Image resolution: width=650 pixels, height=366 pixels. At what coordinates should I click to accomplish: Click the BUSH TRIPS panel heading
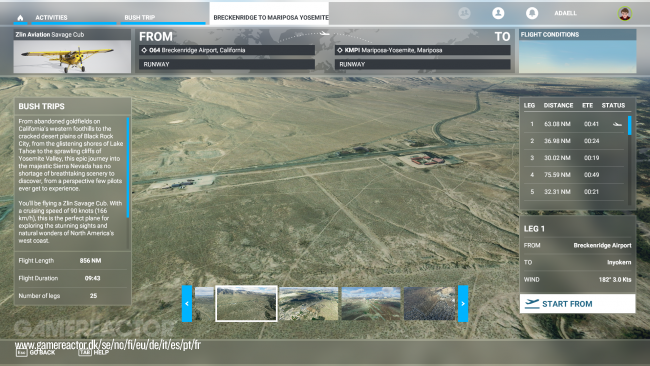pos(41,107)
